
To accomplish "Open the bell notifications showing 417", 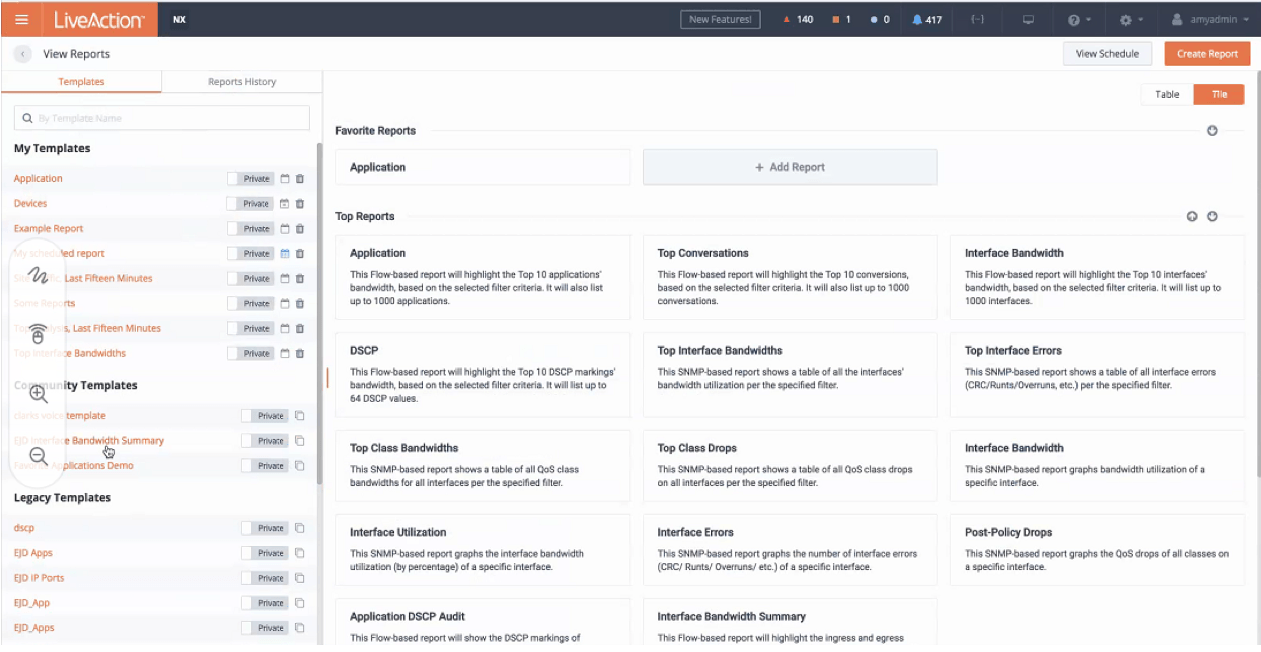I will pos(927,19).
